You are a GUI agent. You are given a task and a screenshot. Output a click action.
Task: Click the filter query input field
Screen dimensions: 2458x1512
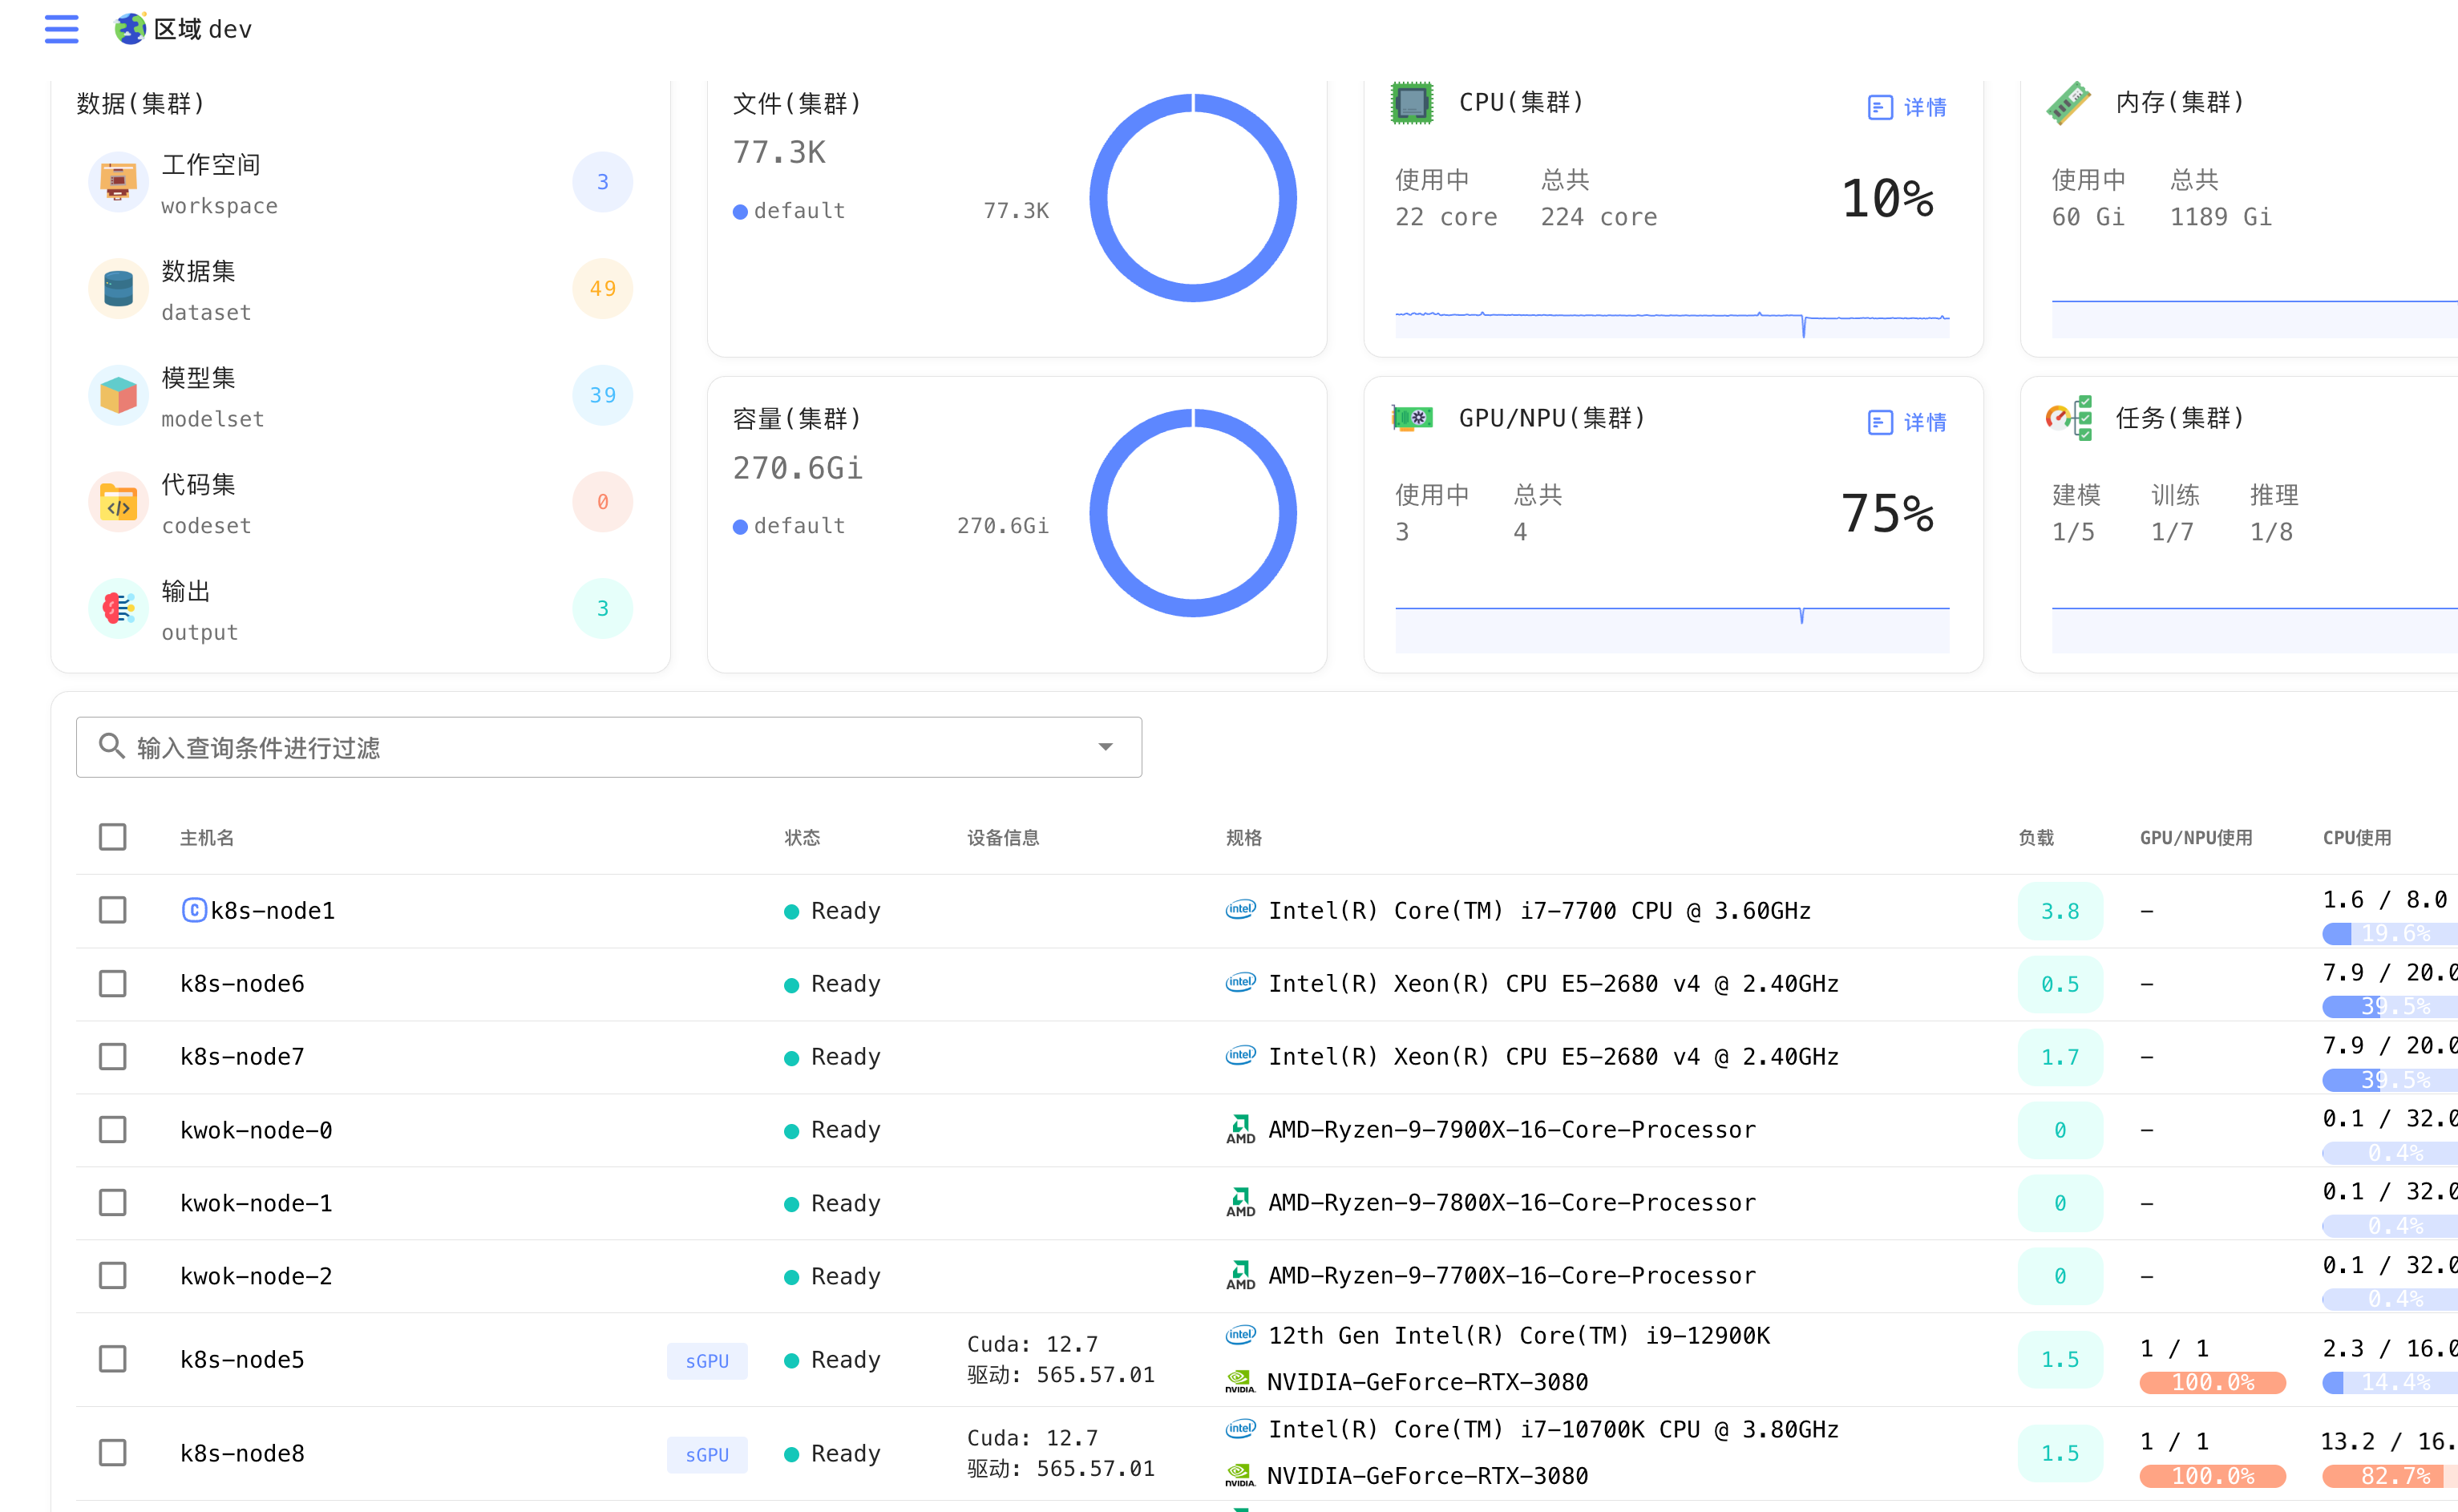click(609, 747)
